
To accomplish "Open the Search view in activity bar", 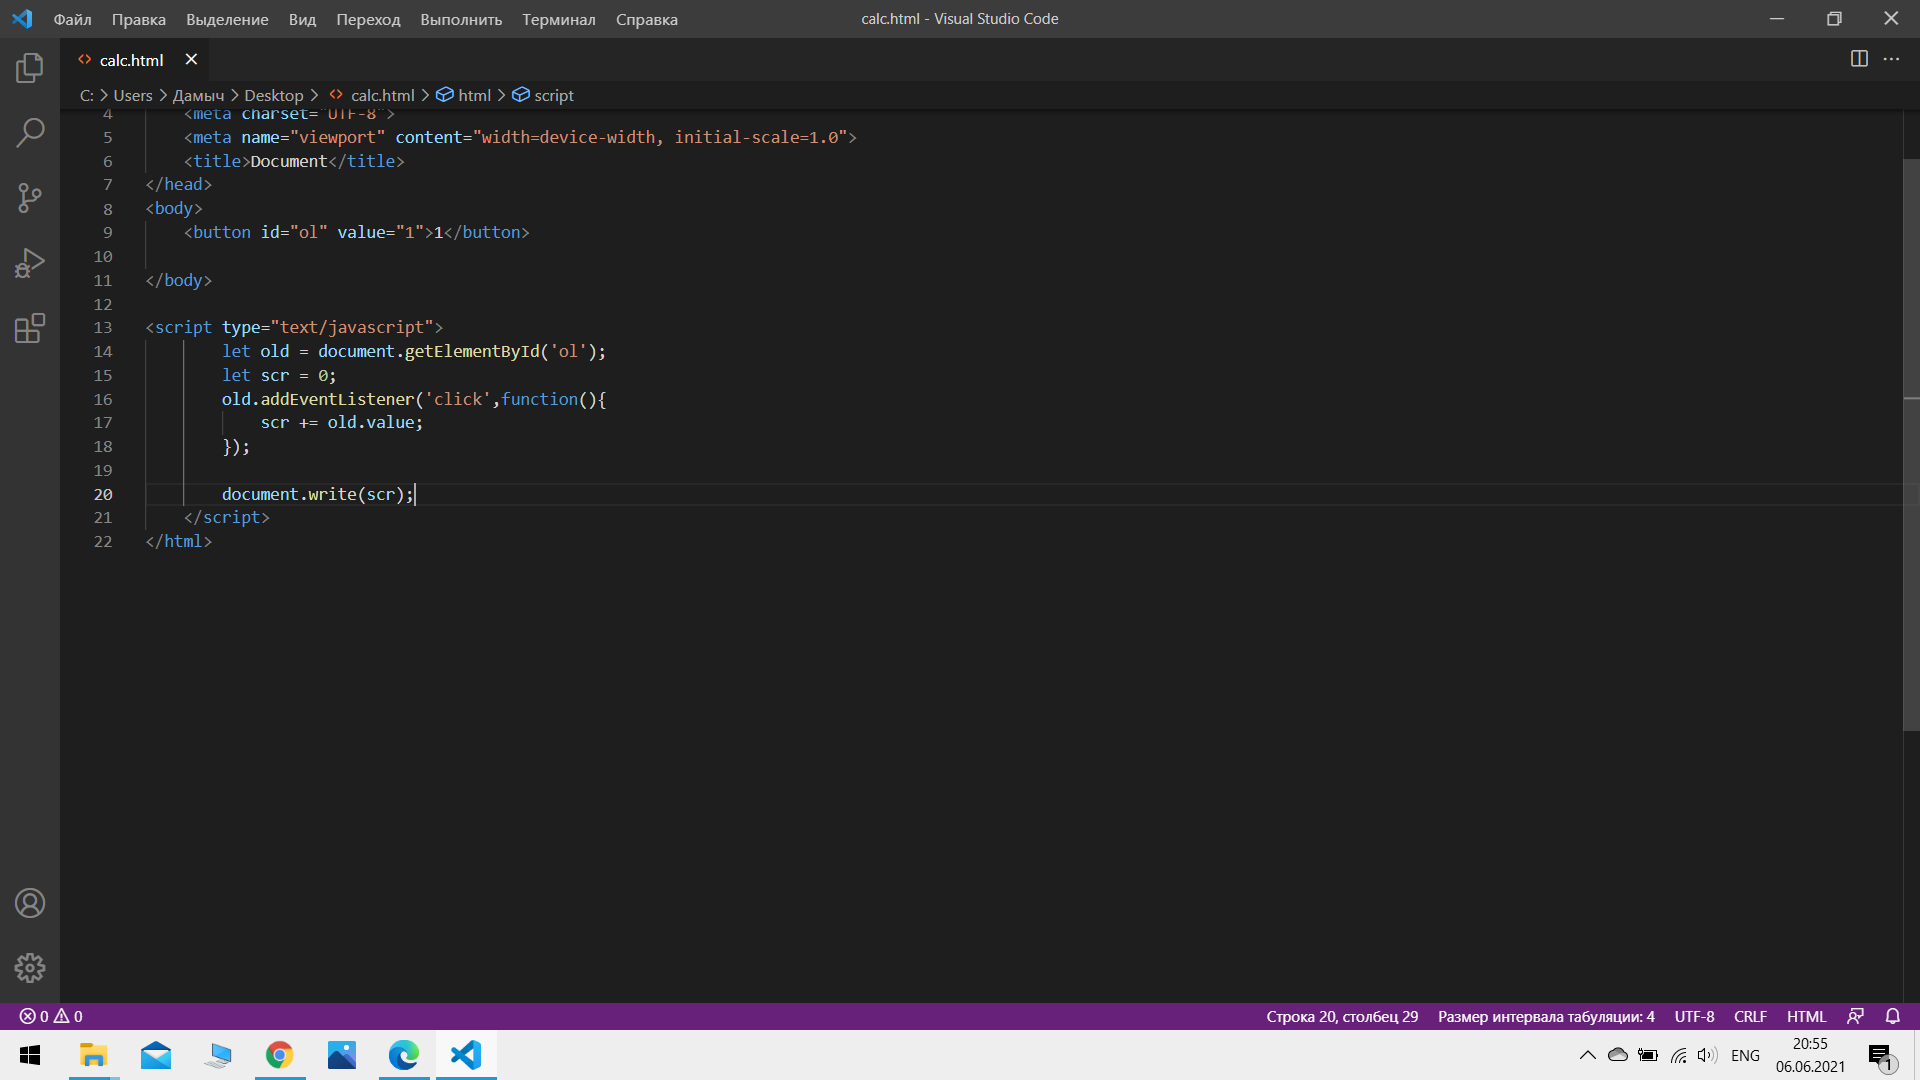I will [30, 132].
